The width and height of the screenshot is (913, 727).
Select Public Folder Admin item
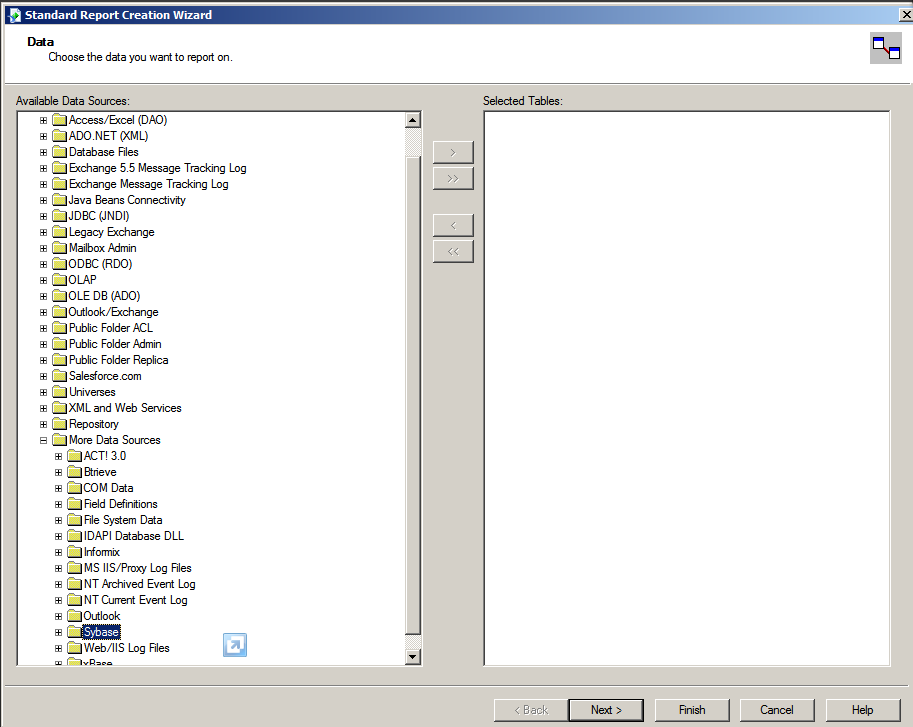pyautogui.click(x=115, y=344)
